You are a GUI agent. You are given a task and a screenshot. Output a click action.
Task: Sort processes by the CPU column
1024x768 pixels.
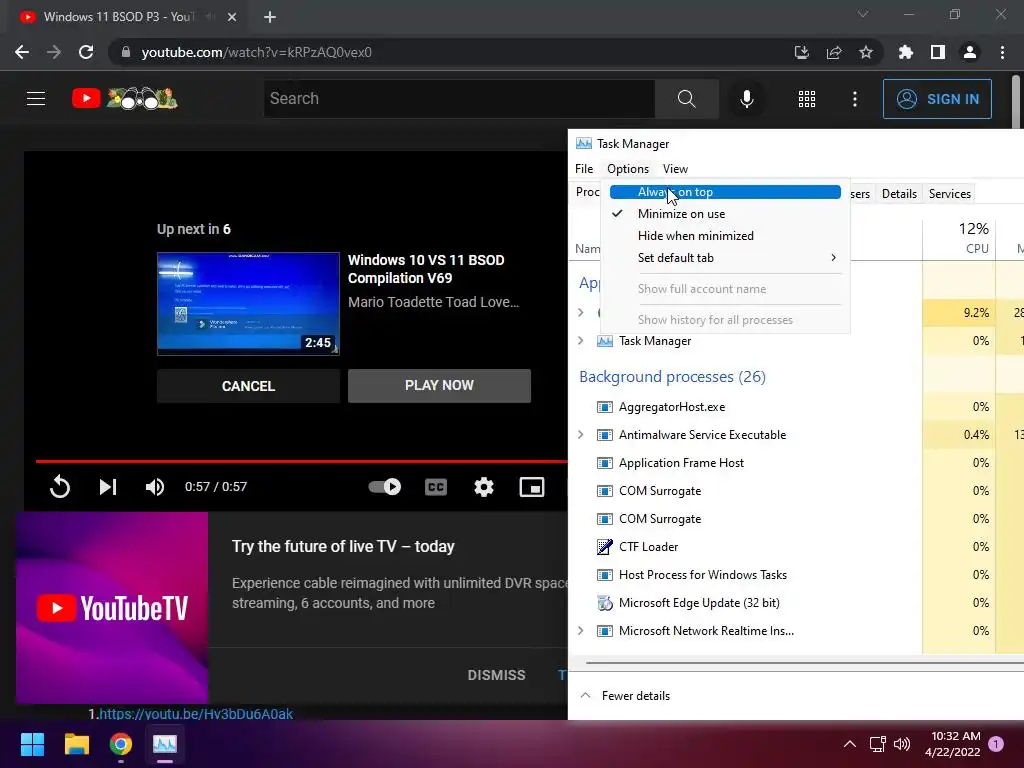pos(959,238)
